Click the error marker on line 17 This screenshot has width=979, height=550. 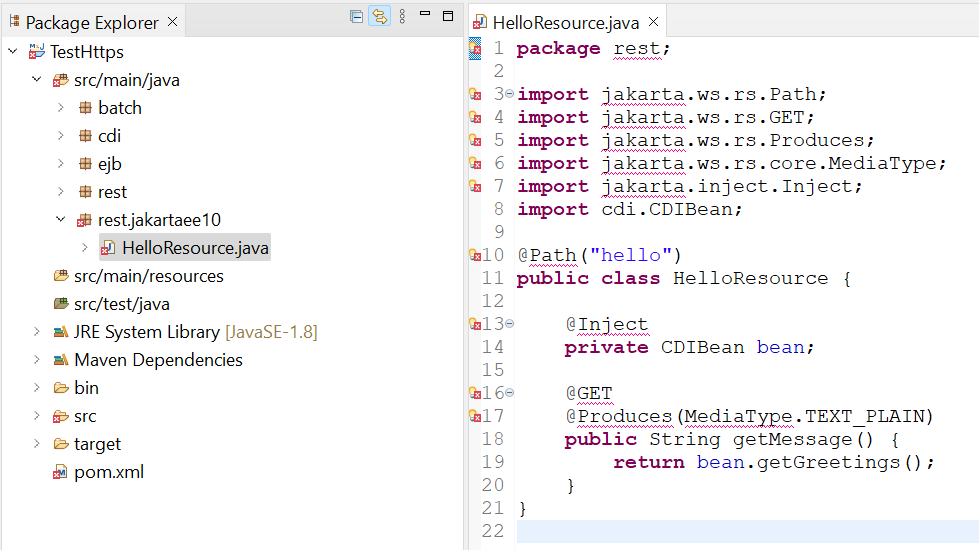pyautogui.click(x=475, y=416)
